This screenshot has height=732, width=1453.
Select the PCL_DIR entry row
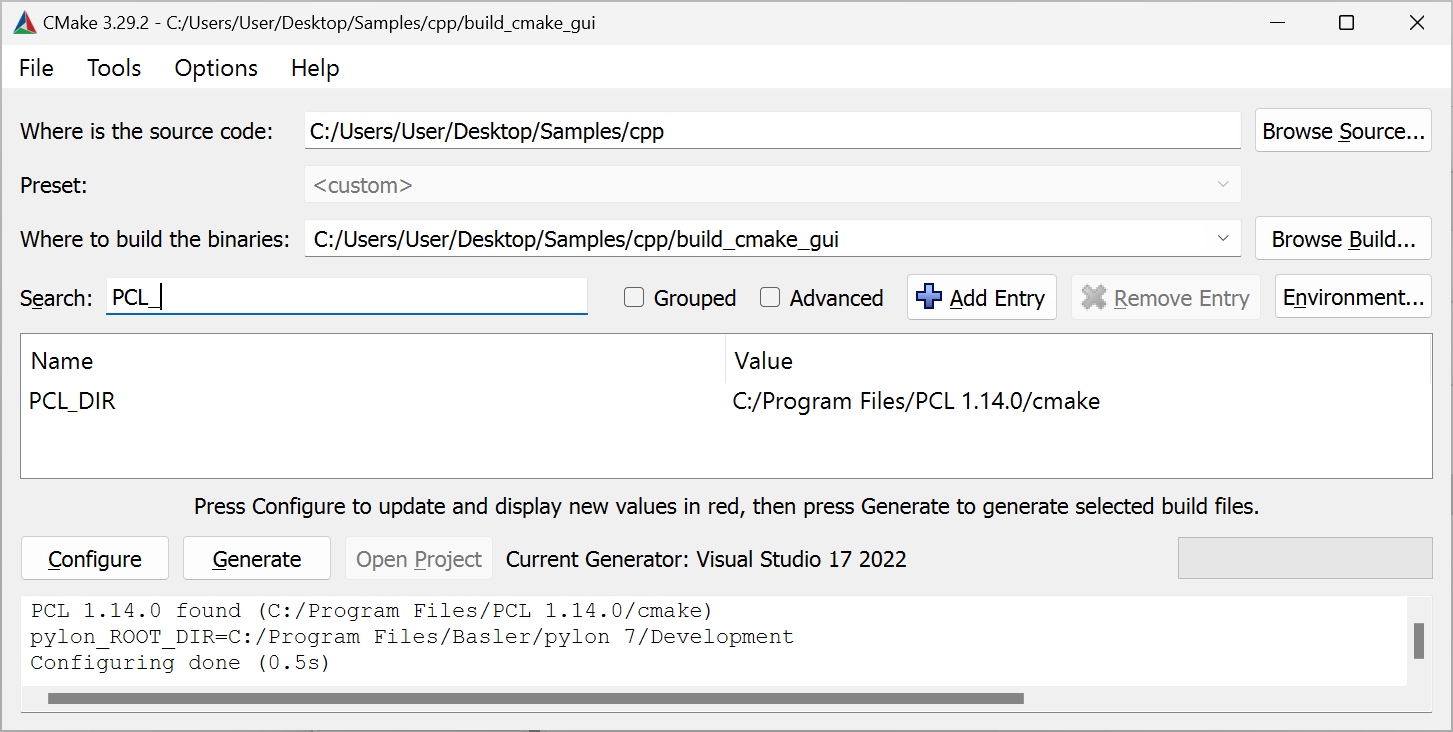click(73, 402)
